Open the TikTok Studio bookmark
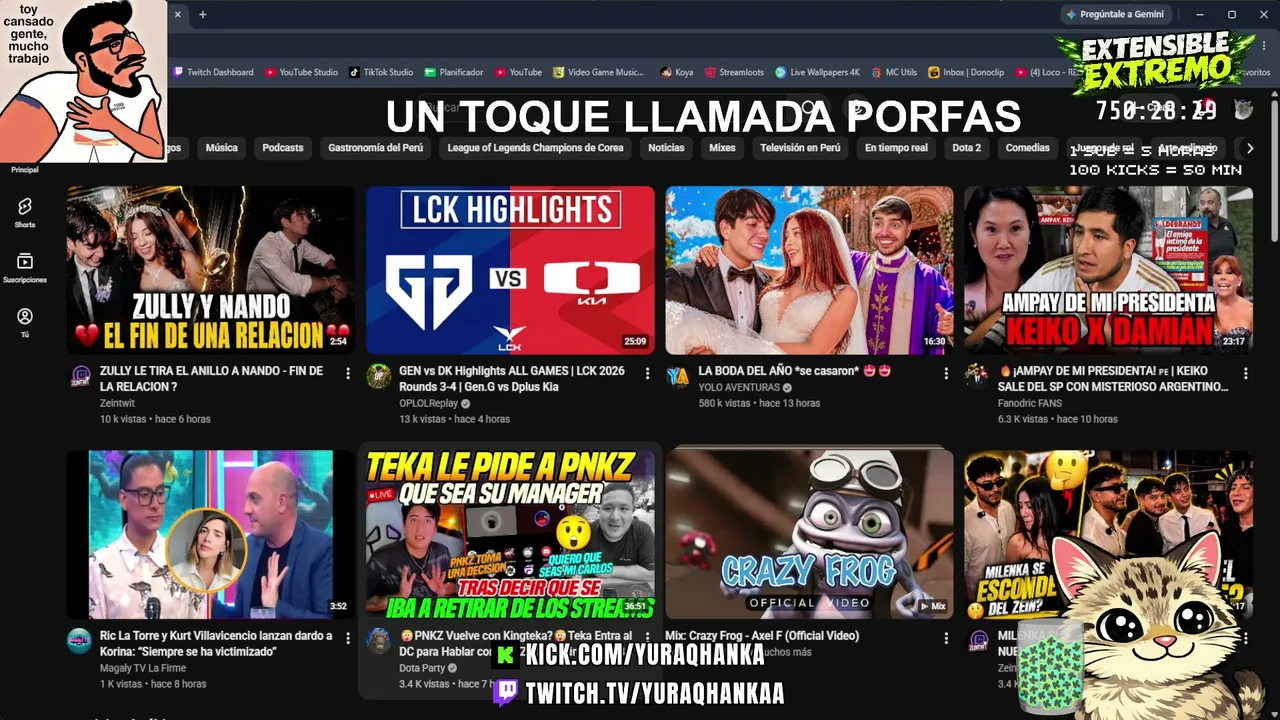 pos(381,72)
